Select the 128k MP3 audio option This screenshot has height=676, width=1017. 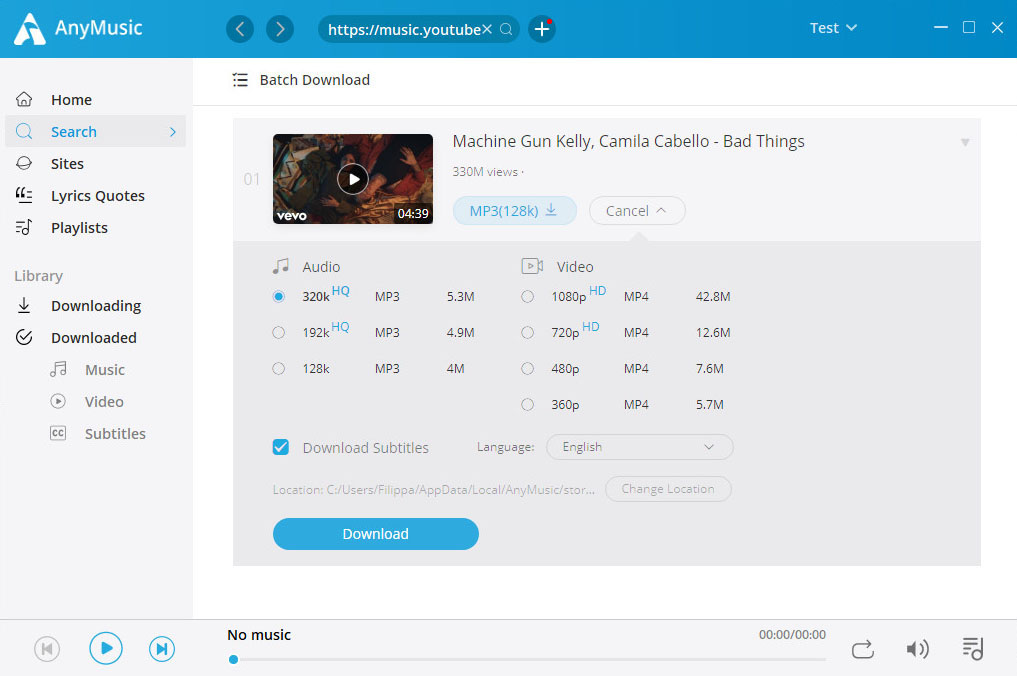[x=278, y=368]
